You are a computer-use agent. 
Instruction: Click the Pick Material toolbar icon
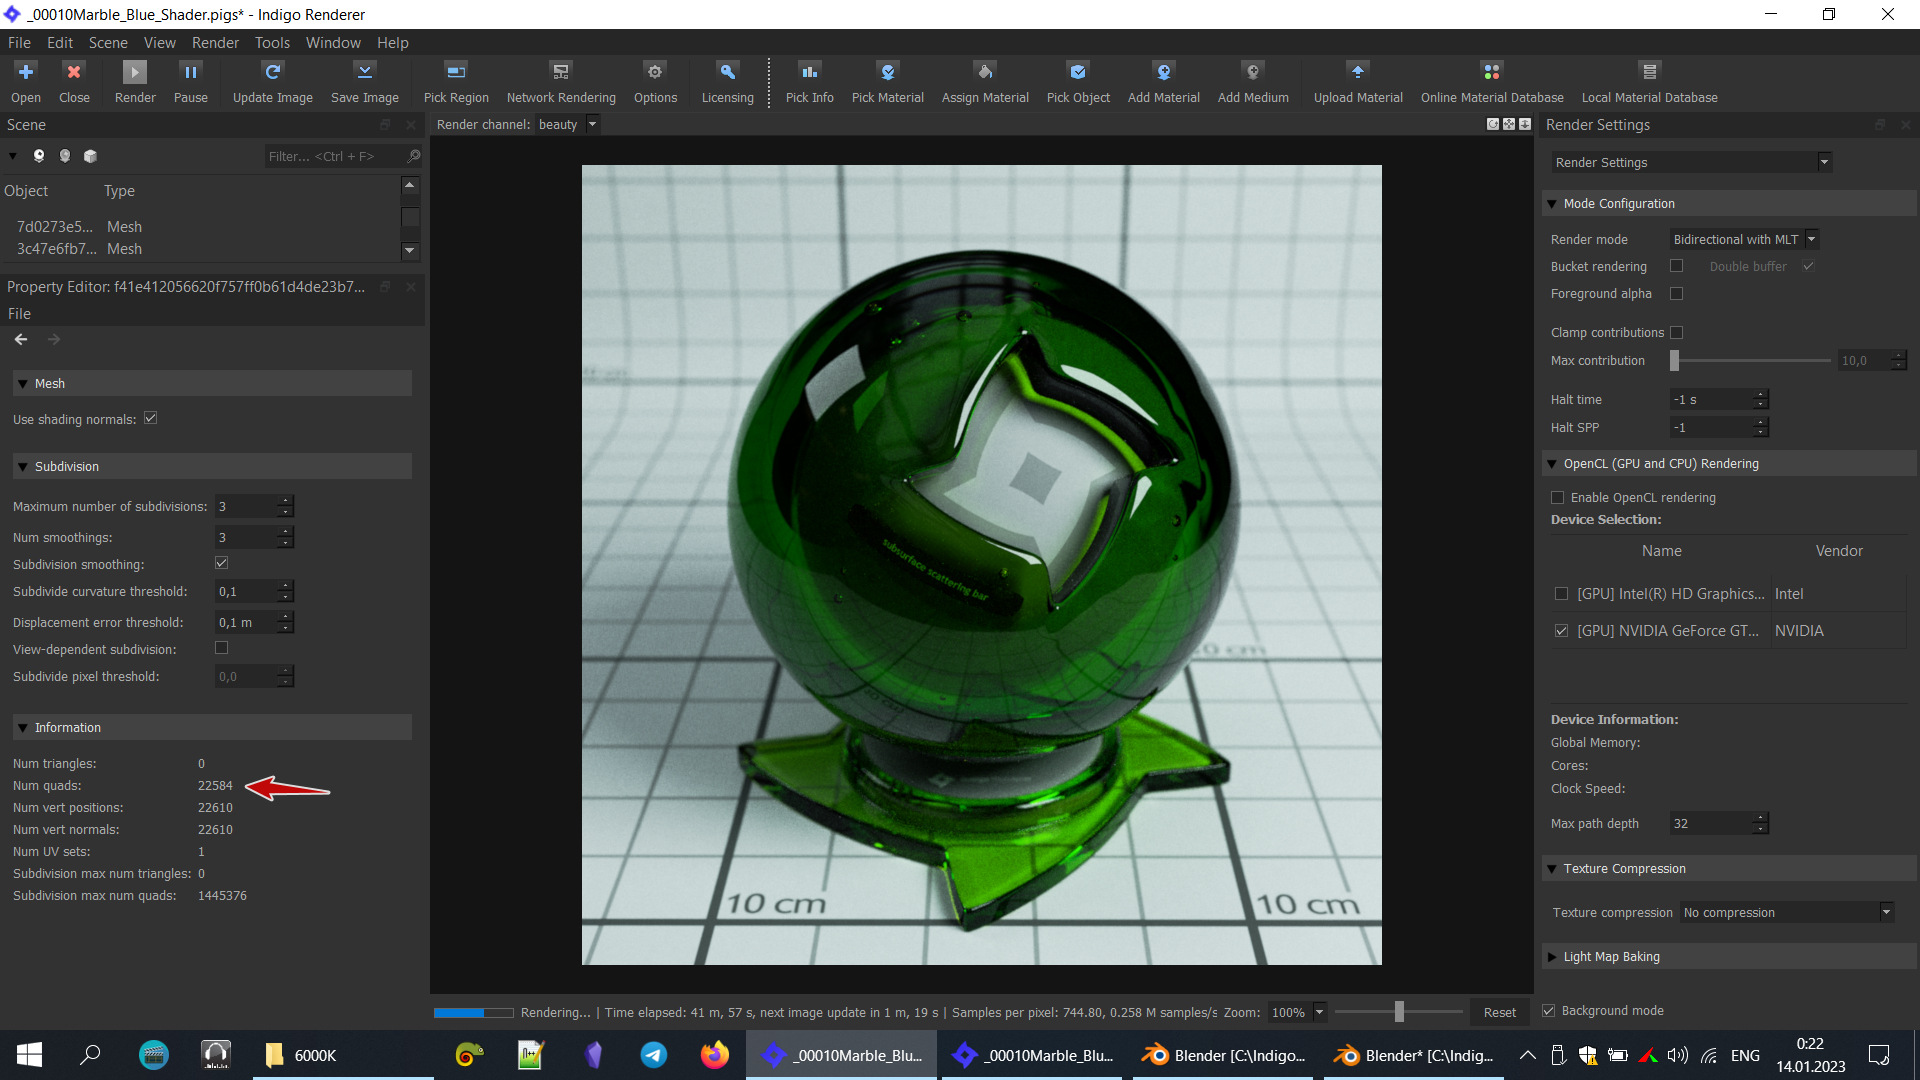[x=887, y=81]
